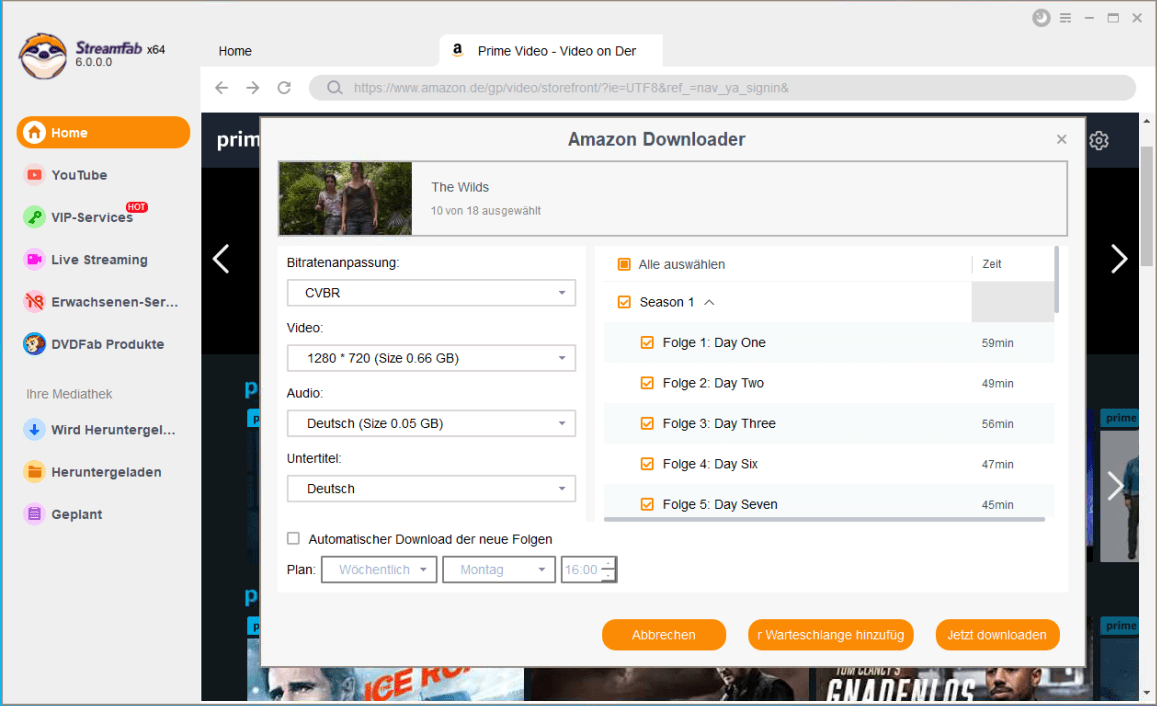Viewport: 1157px width, 706px height.
Task: Open the Untertitel dropdown
Action: [431, 489]
